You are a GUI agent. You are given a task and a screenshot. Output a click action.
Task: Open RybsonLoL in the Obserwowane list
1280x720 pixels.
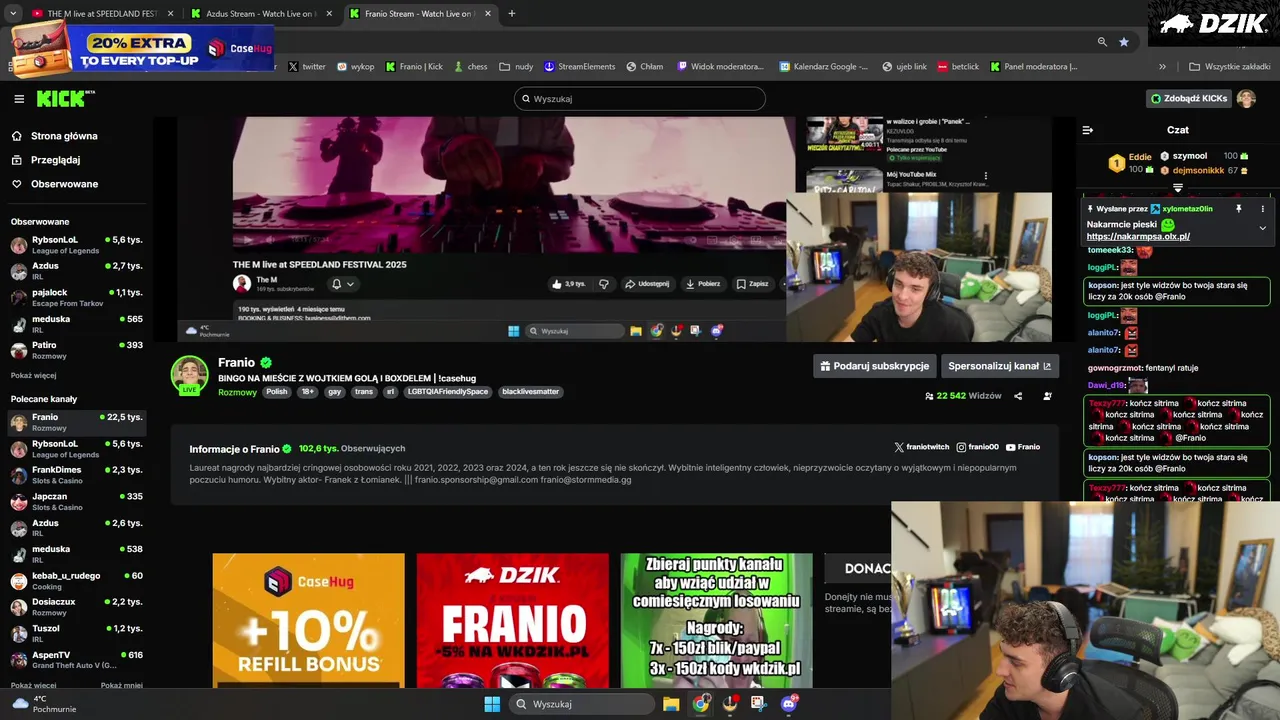click(77, 245)
